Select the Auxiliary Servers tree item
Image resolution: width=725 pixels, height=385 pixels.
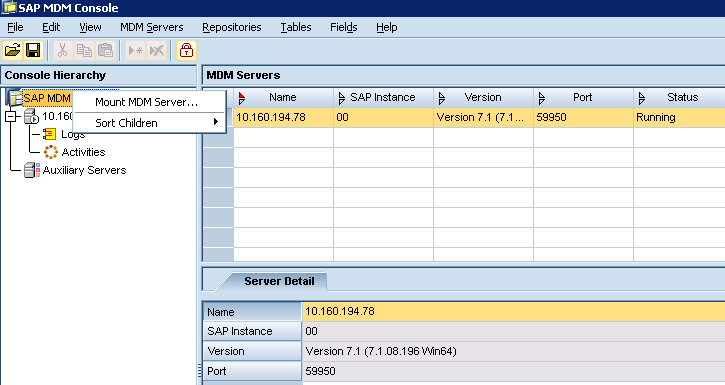84,170
